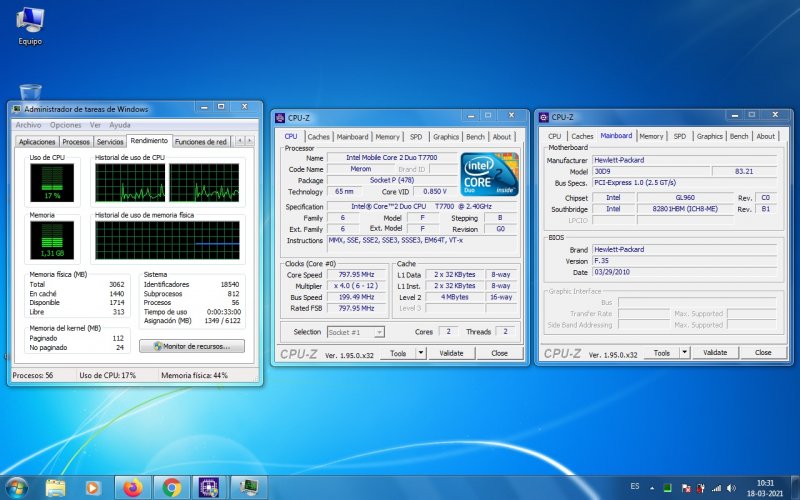800x500 pixels.
Task: Open Windows Explorer from the taskbar
Action: point(56,487)
